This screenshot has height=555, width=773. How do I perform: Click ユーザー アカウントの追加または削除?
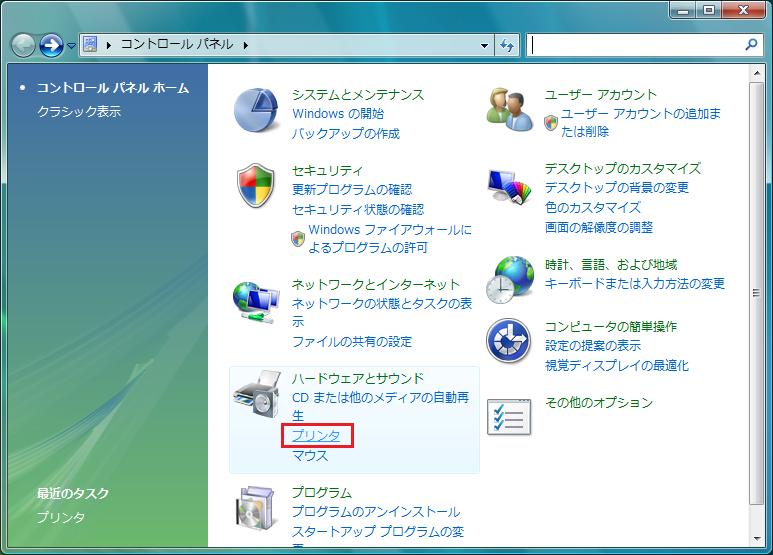641,123
